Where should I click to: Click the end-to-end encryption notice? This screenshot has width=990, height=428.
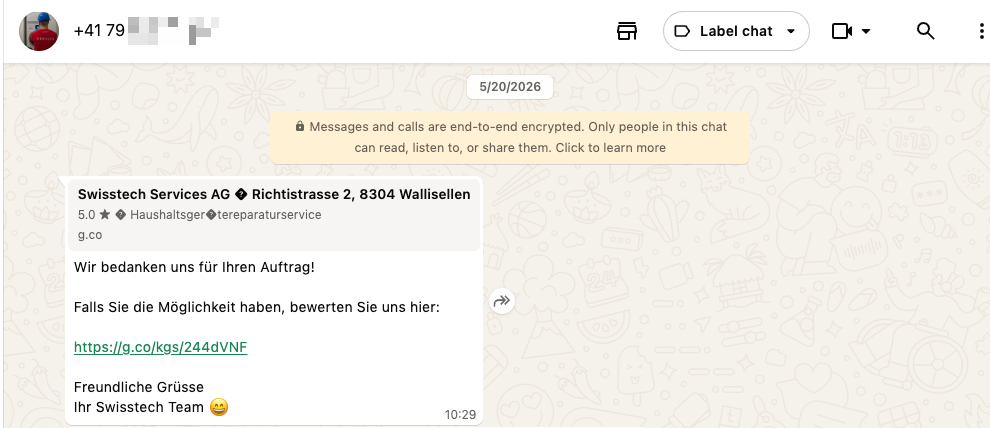(x=510, y=138)
